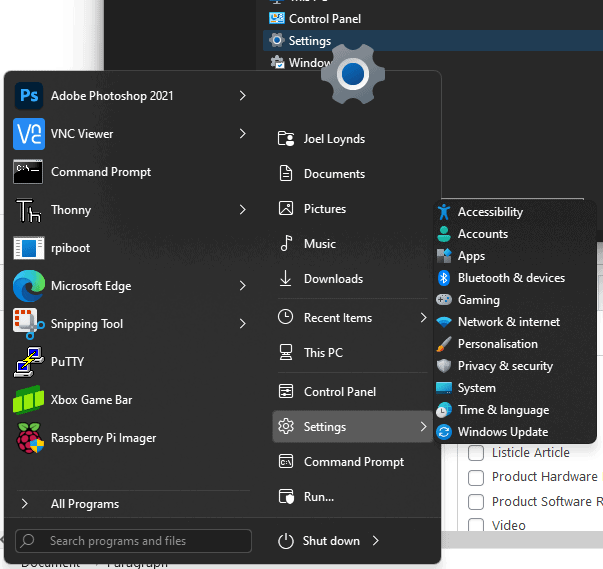Open rpiboot program icon
This screenshot has height=569, width=603.
tap(29, 248)
